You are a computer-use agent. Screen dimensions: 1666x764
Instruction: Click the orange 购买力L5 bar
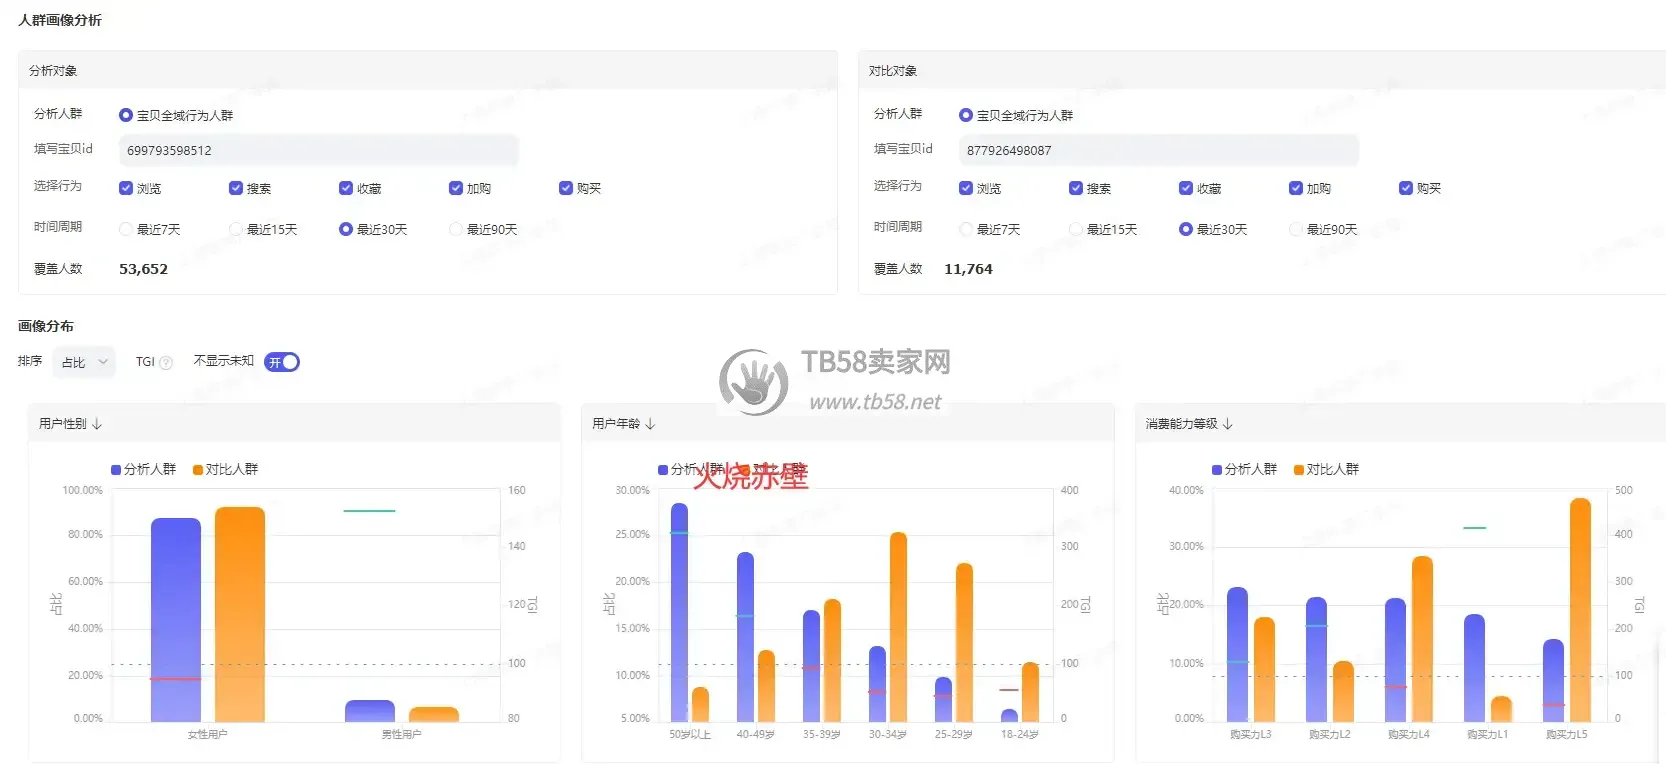[x=1580, y=610]
